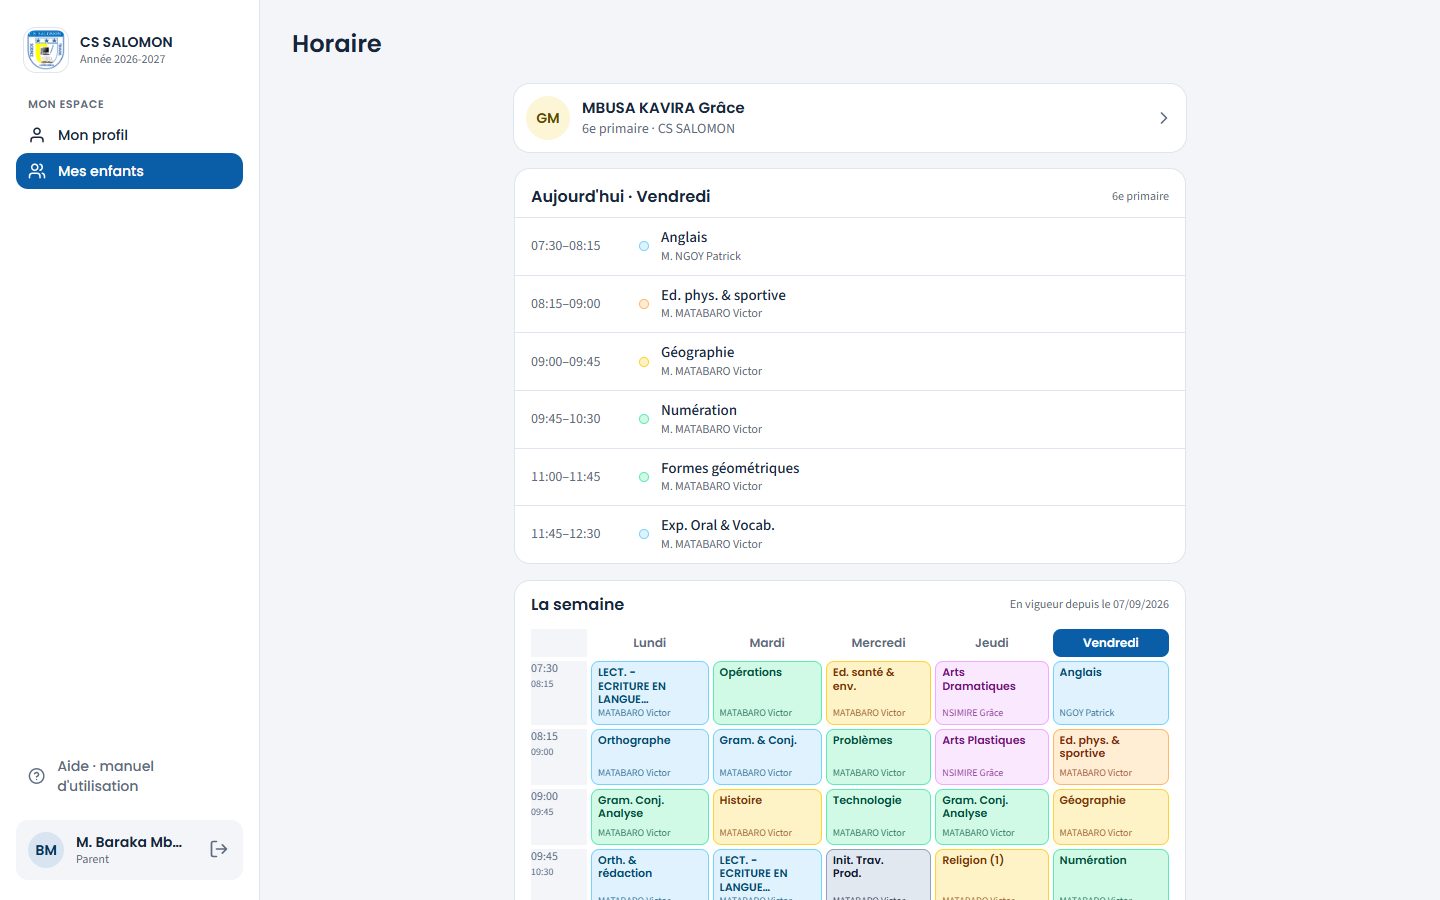Click the logout icon beside M. Baraka
The height and width of the screenshot is (900, 1440).
coord(219,849)
